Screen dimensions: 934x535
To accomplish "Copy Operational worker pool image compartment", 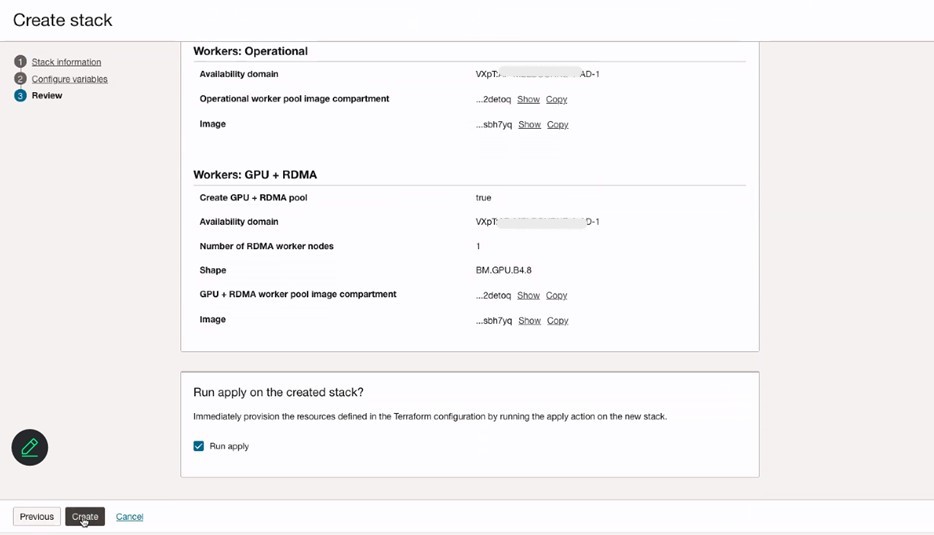I will [x=556, y=100].
